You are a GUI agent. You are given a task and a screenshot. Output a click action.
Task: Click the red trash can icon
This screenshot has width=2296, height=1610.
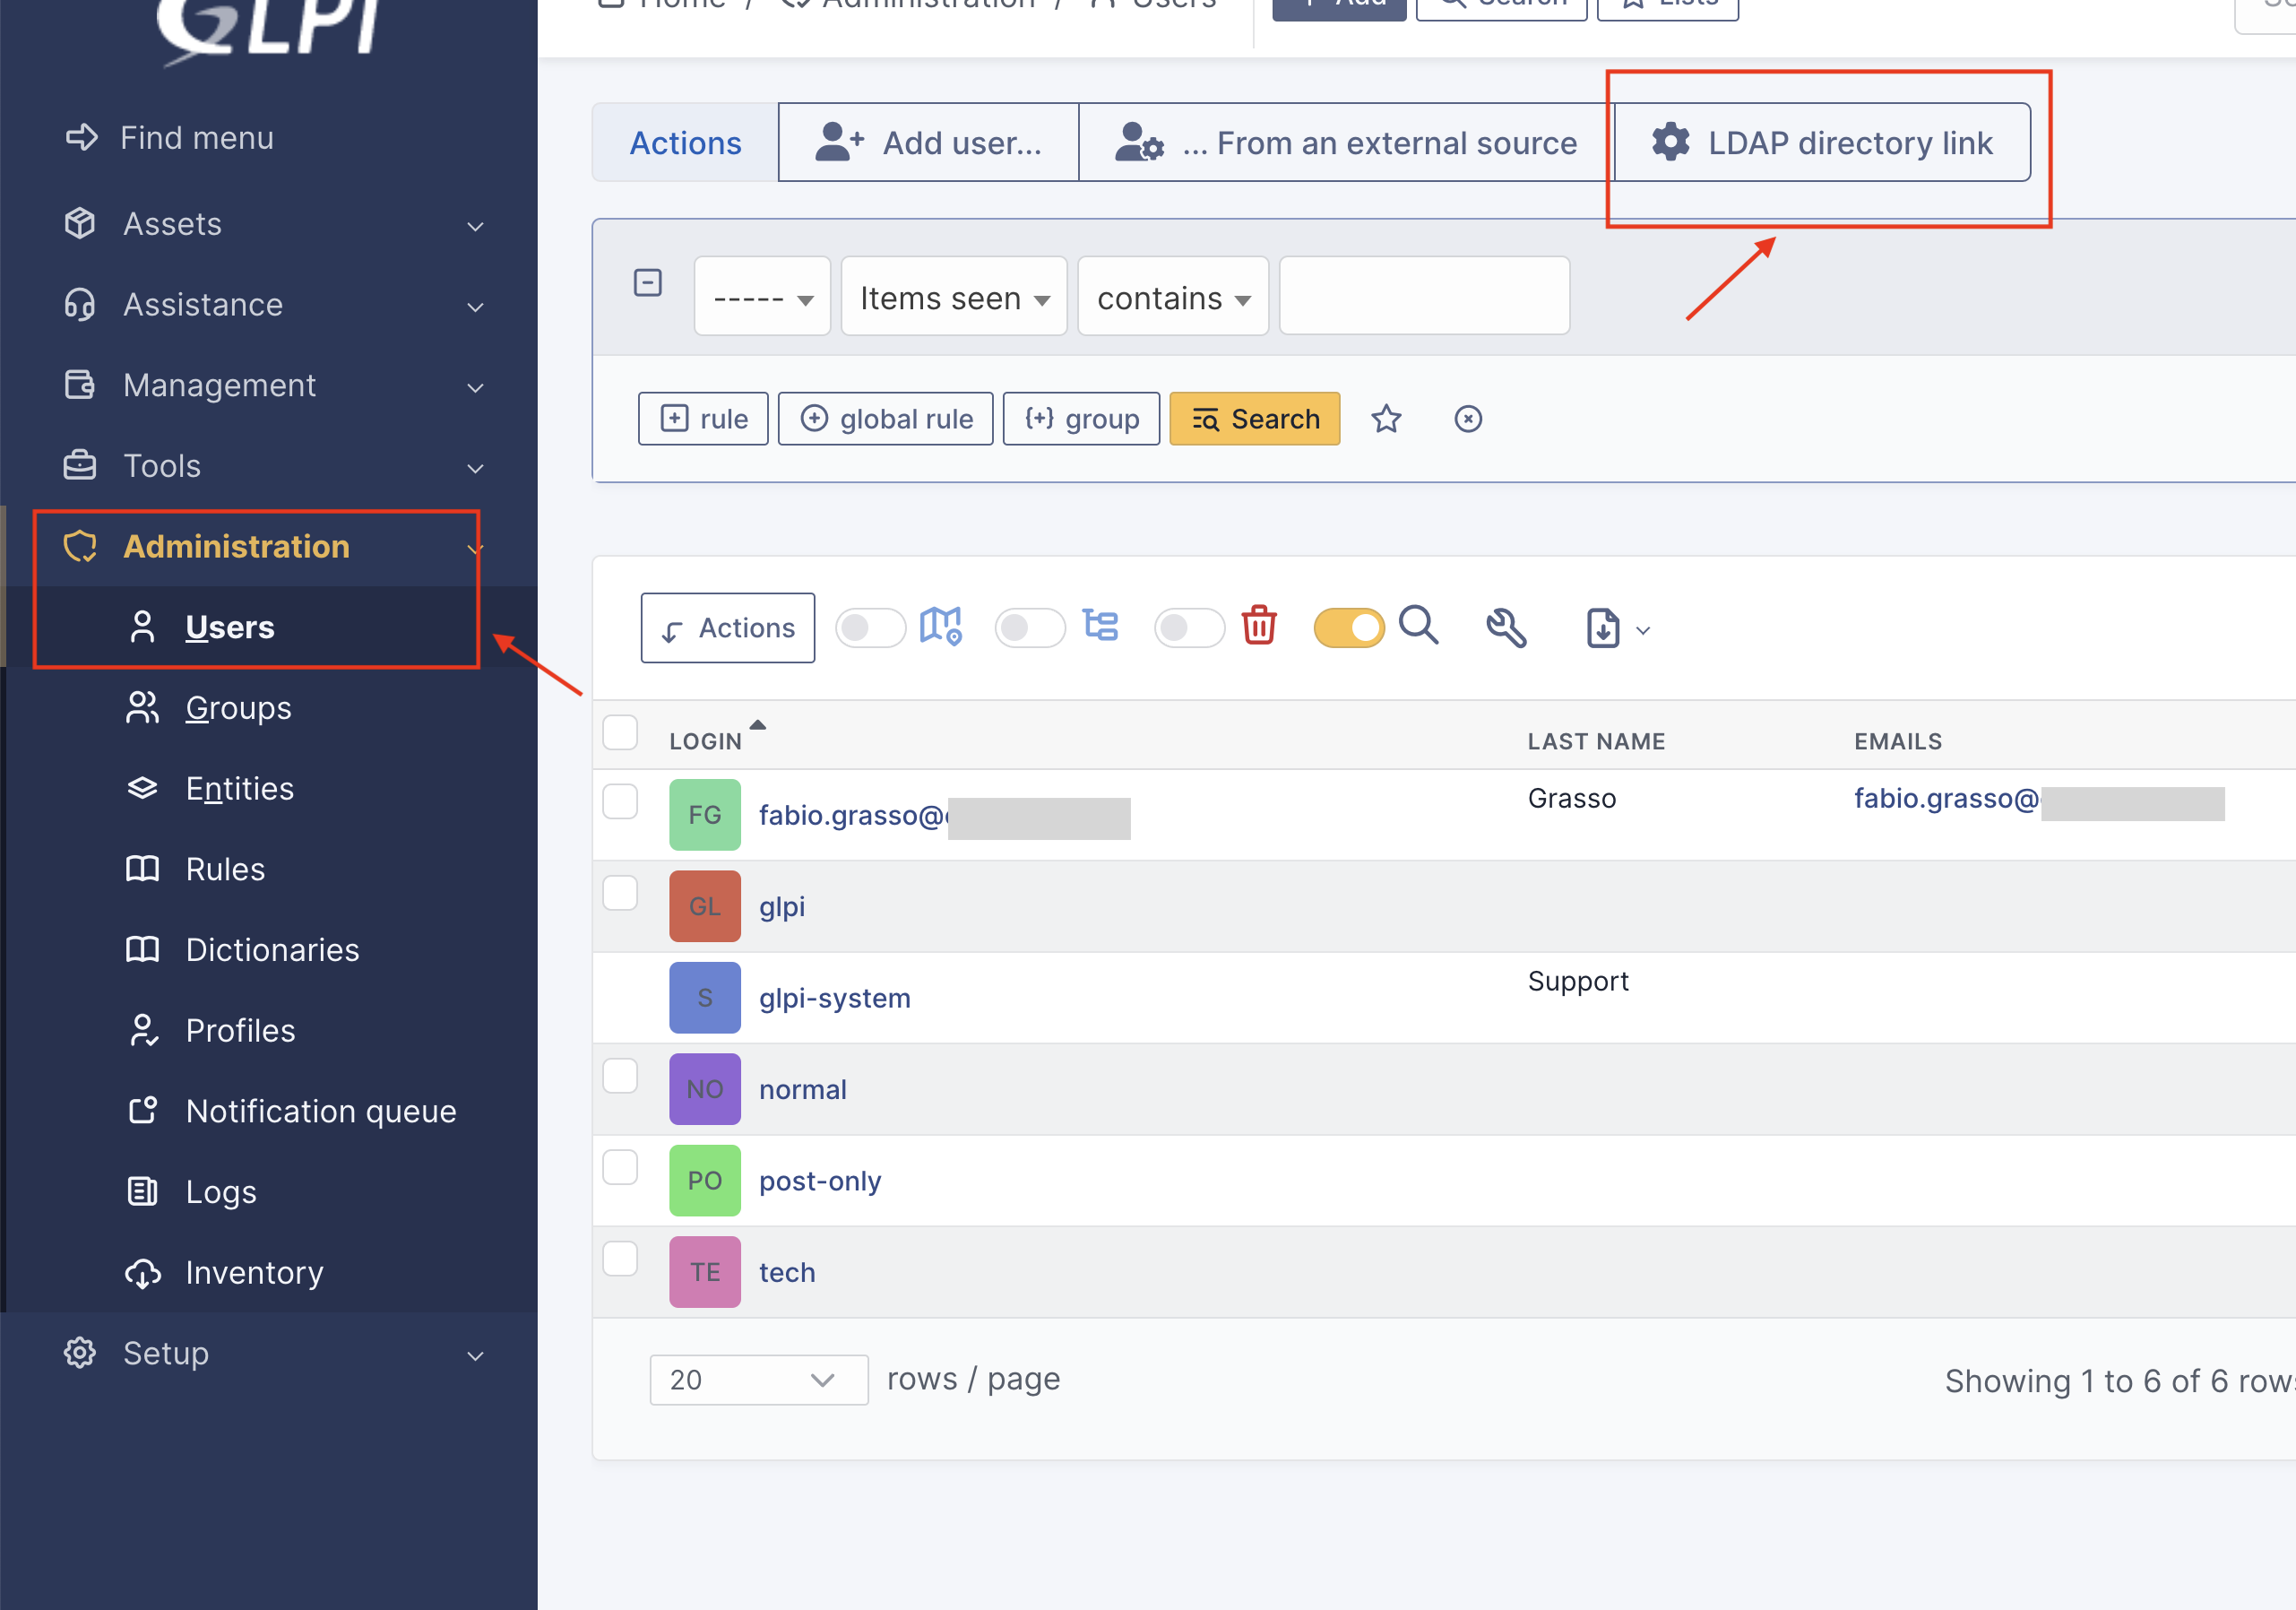click(x=1258, y=627)
